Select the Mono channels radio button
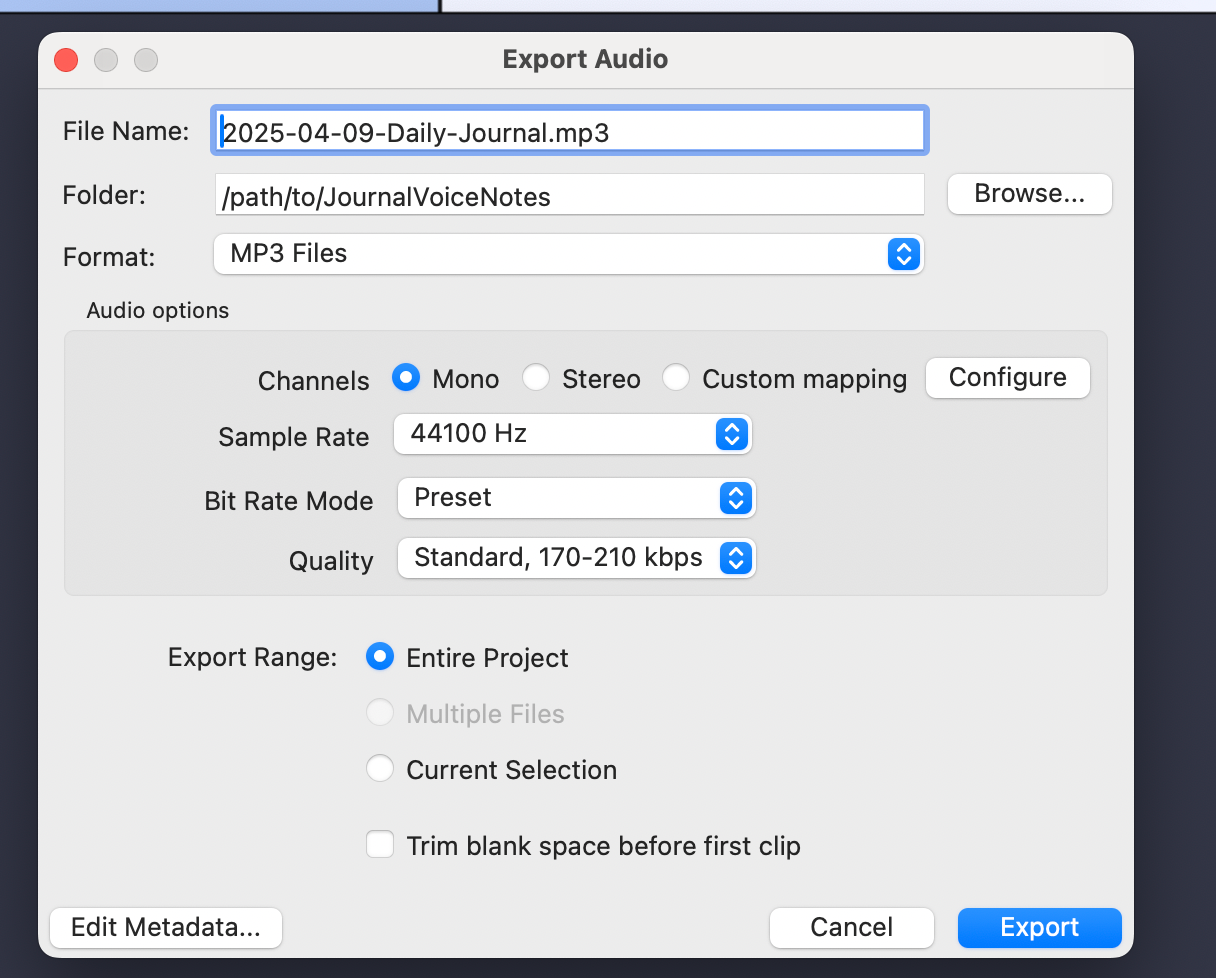The height and width of the screenshot is (978, 1216). (x=405, y=378)
